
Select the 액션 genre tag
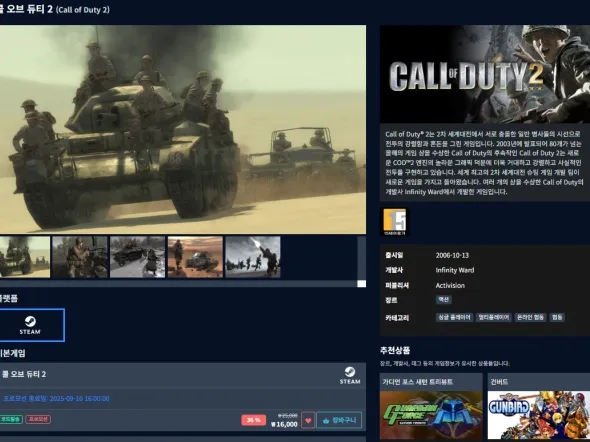tap(444, 299)
